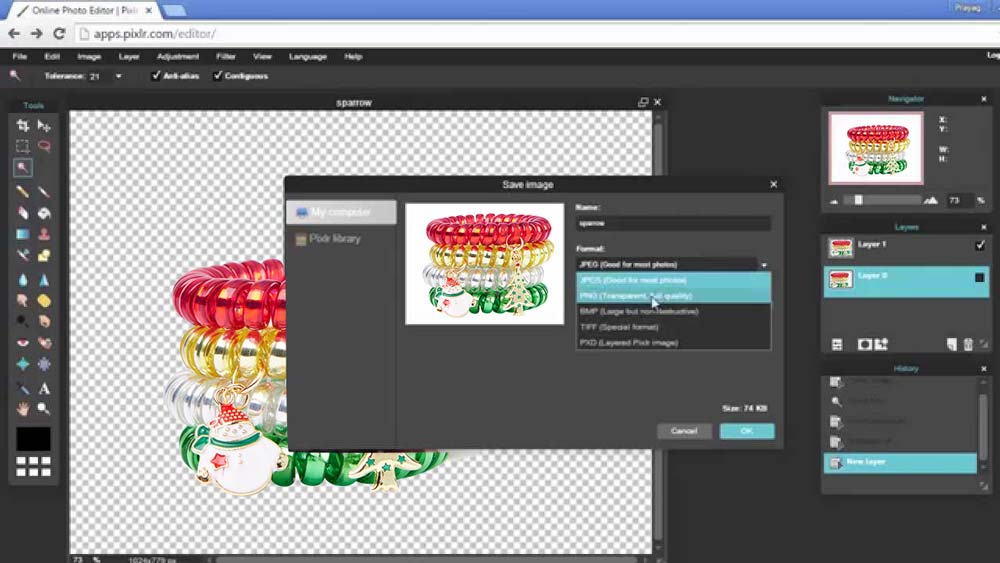Toggle Layer 0 visibility checkbox

pos(980,277)
